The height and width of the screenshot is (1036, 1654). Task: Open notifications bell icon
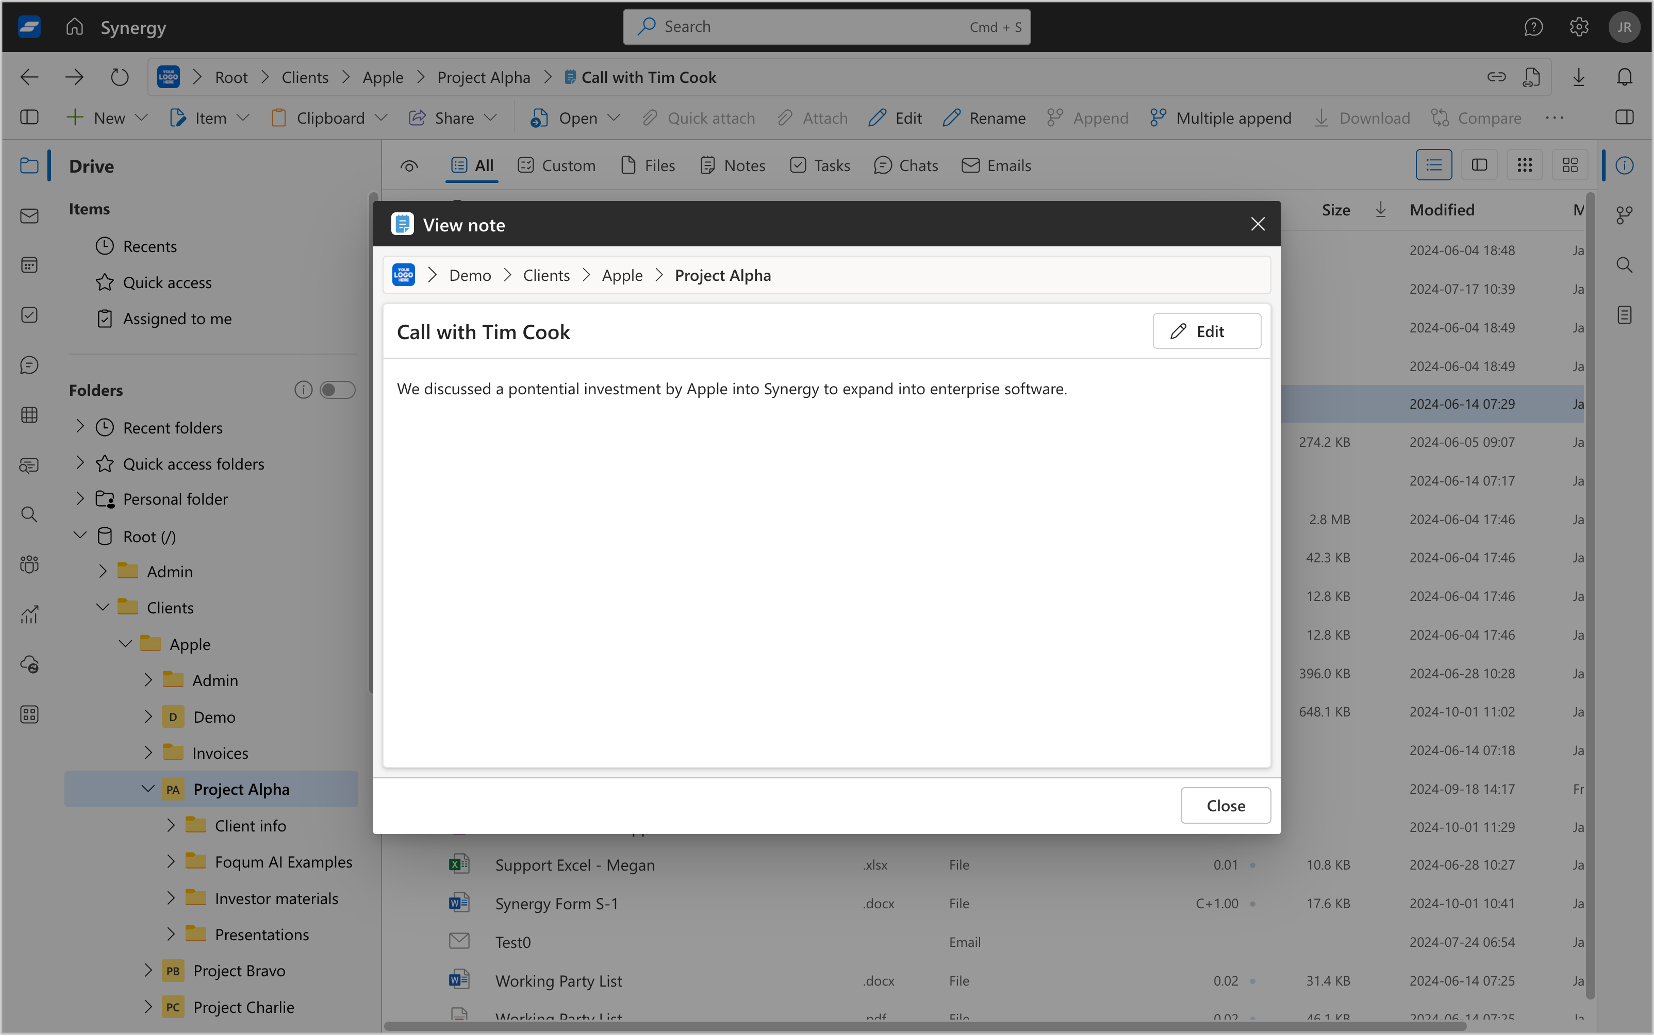[1624, 77]
